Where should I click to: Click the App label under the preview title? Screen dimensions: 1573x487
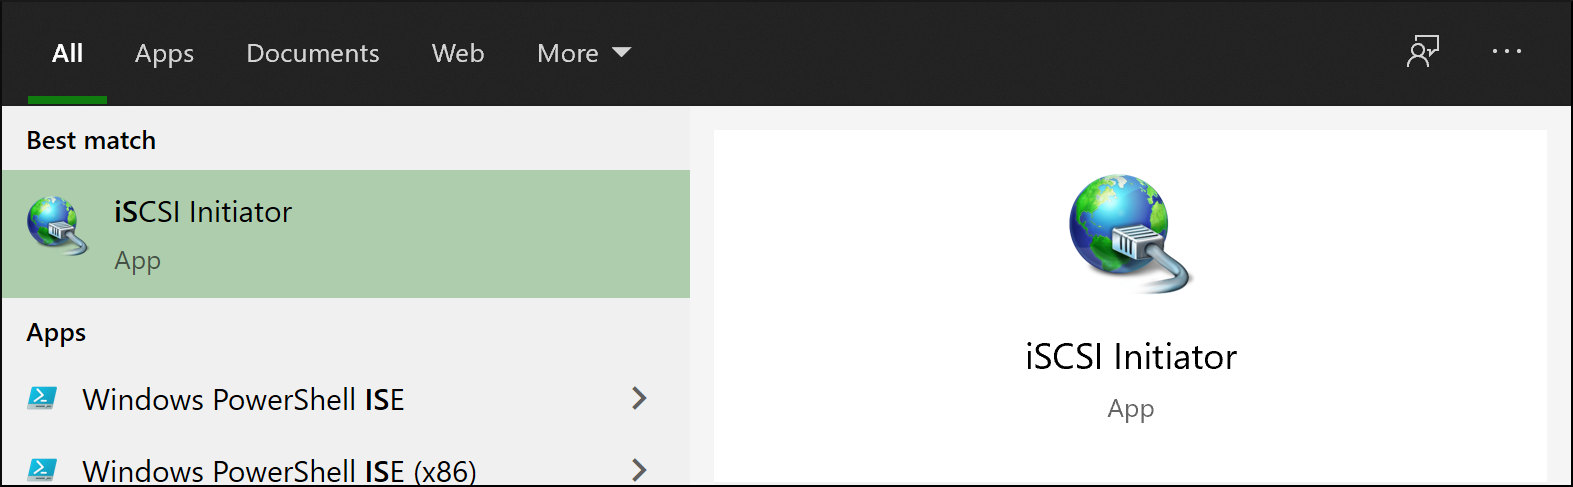[1130, 409]
